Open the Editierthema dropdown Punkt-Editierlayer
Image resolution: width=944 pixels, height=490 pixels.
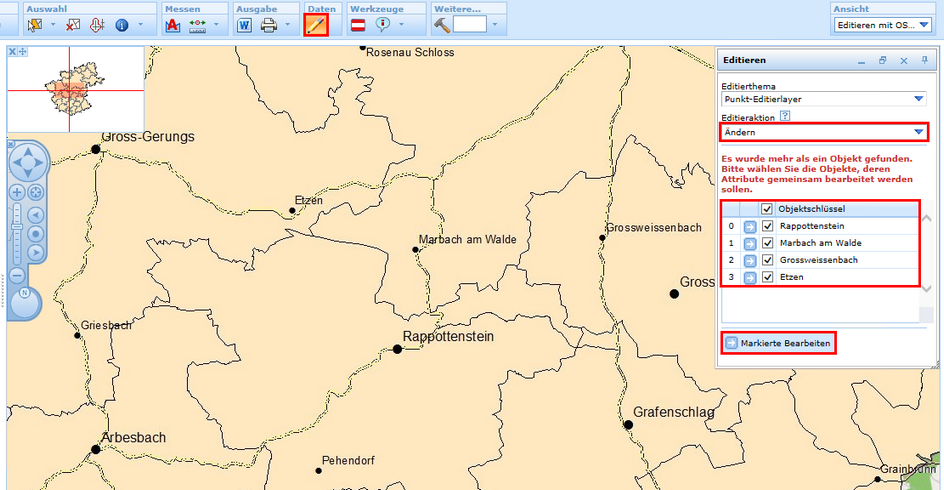(x=823, y=99)
